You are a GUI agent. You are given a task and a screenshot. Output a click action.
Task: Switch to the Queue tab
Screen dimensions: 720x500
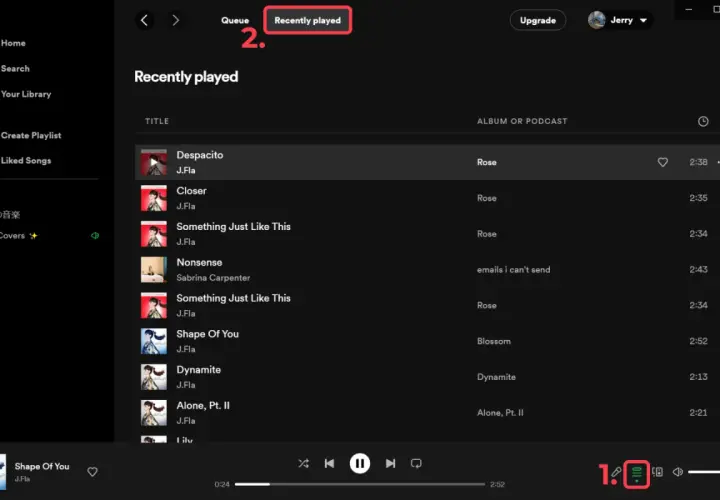[235, 20]
